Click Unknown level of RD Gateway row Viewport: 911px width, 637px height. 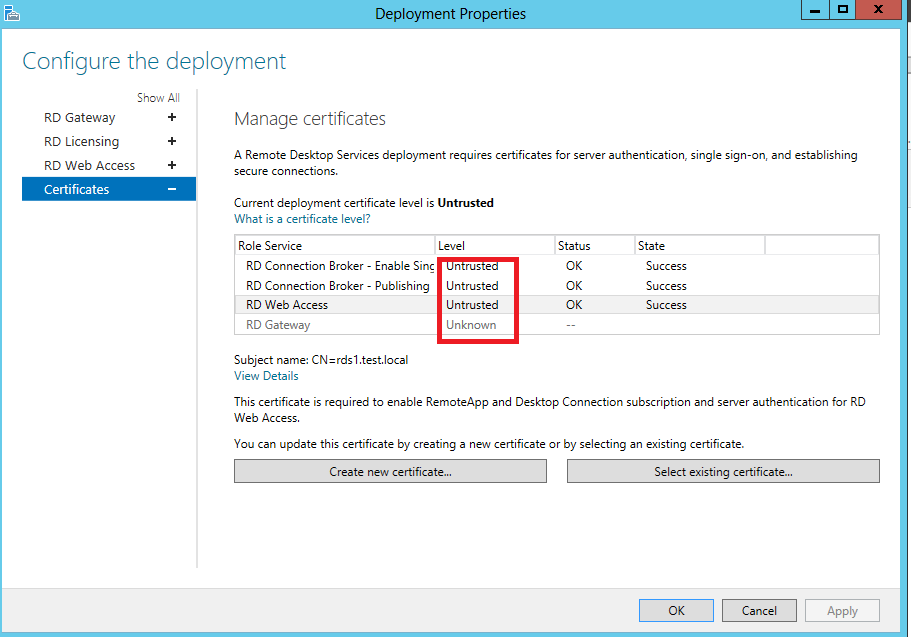471,324
